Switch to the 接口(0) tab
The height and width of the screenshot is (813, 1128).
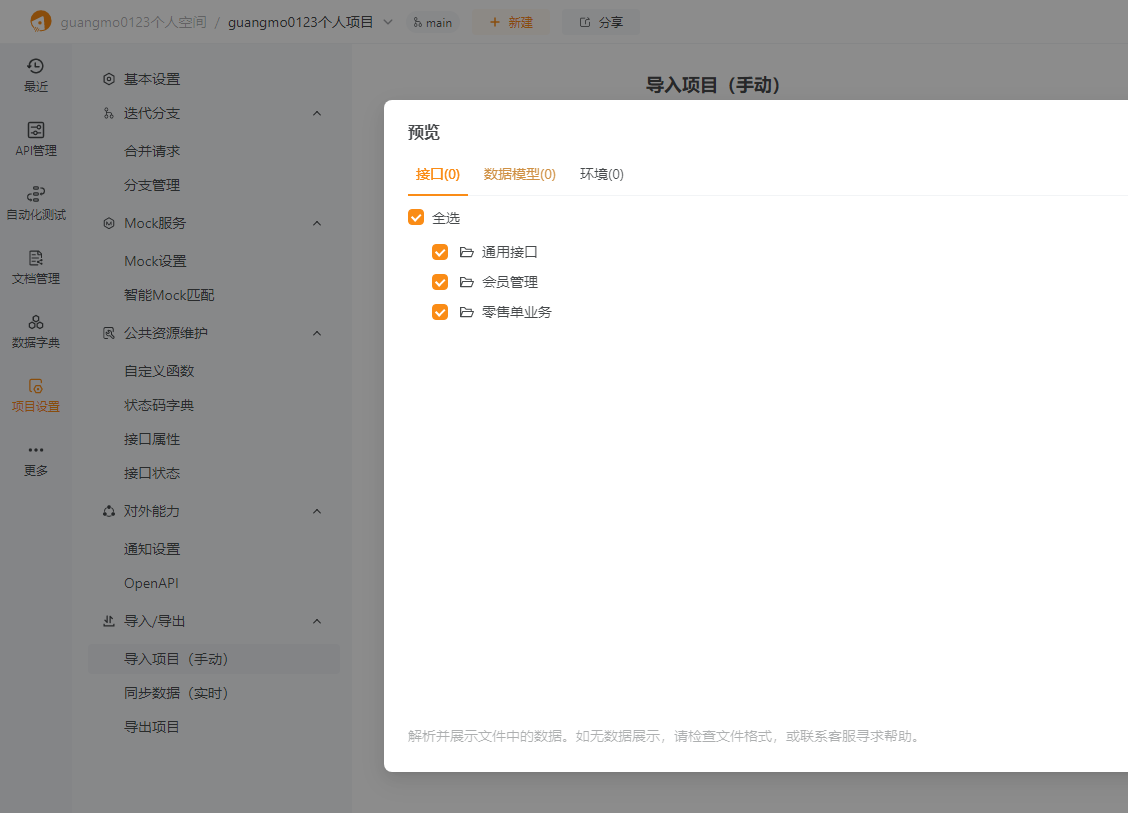click(437, 174)
